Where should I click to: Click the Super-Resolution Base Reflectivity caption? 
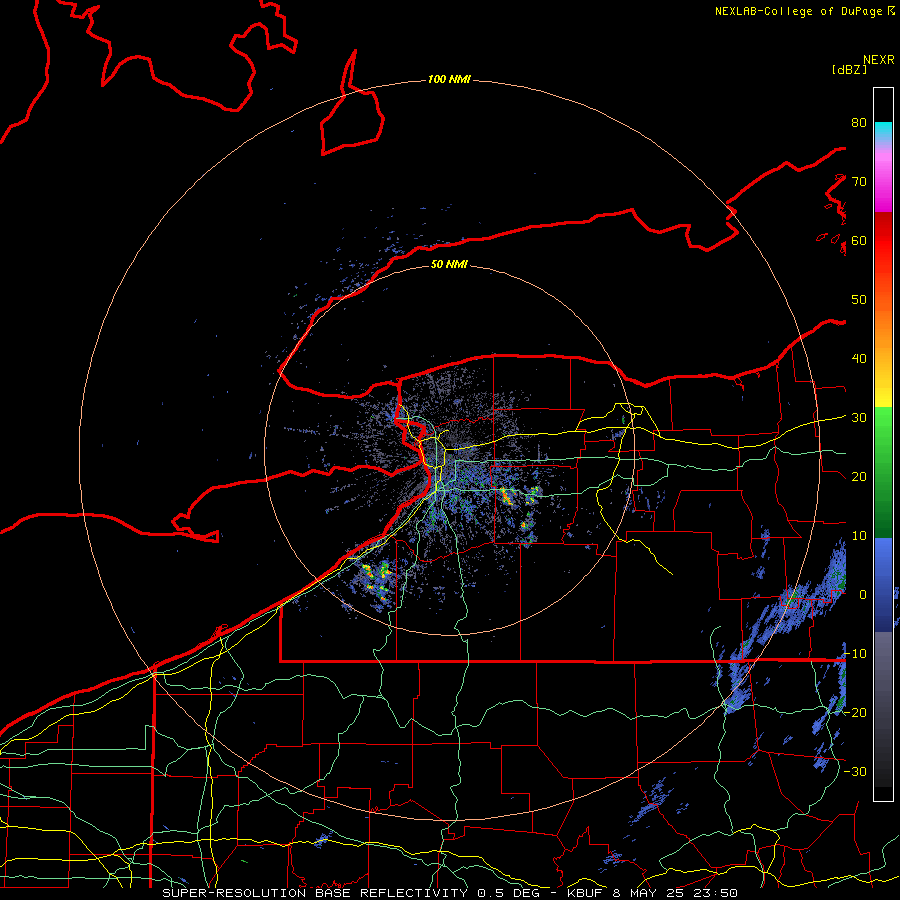coord(315,893)
